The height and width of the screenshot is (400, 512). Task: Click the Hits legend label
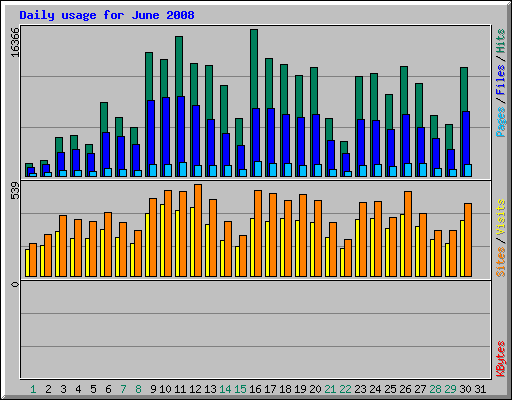[500, 41]
